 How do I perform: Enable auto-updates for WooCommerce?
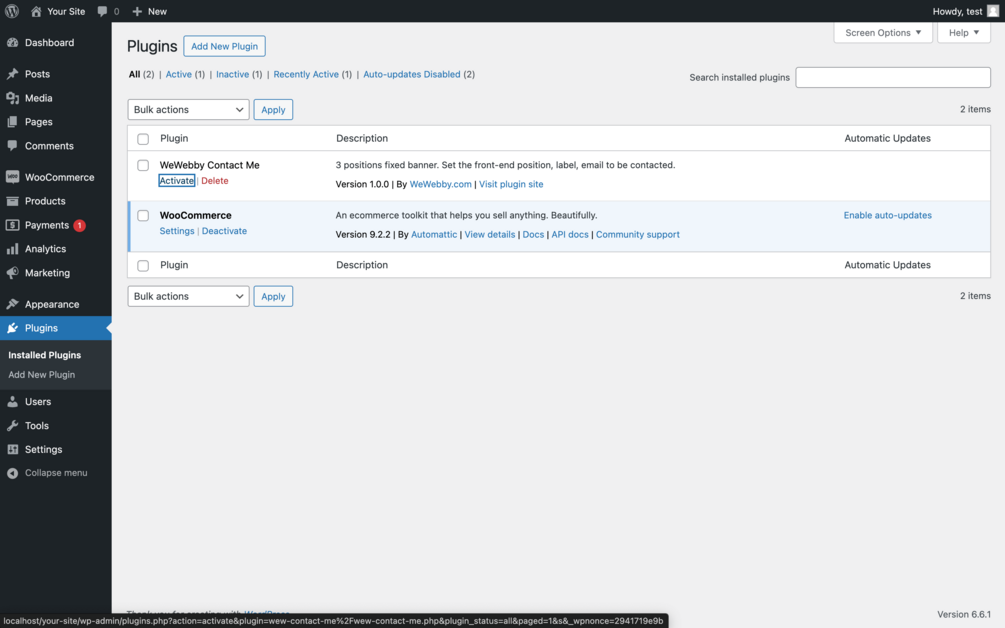(888, 215)
